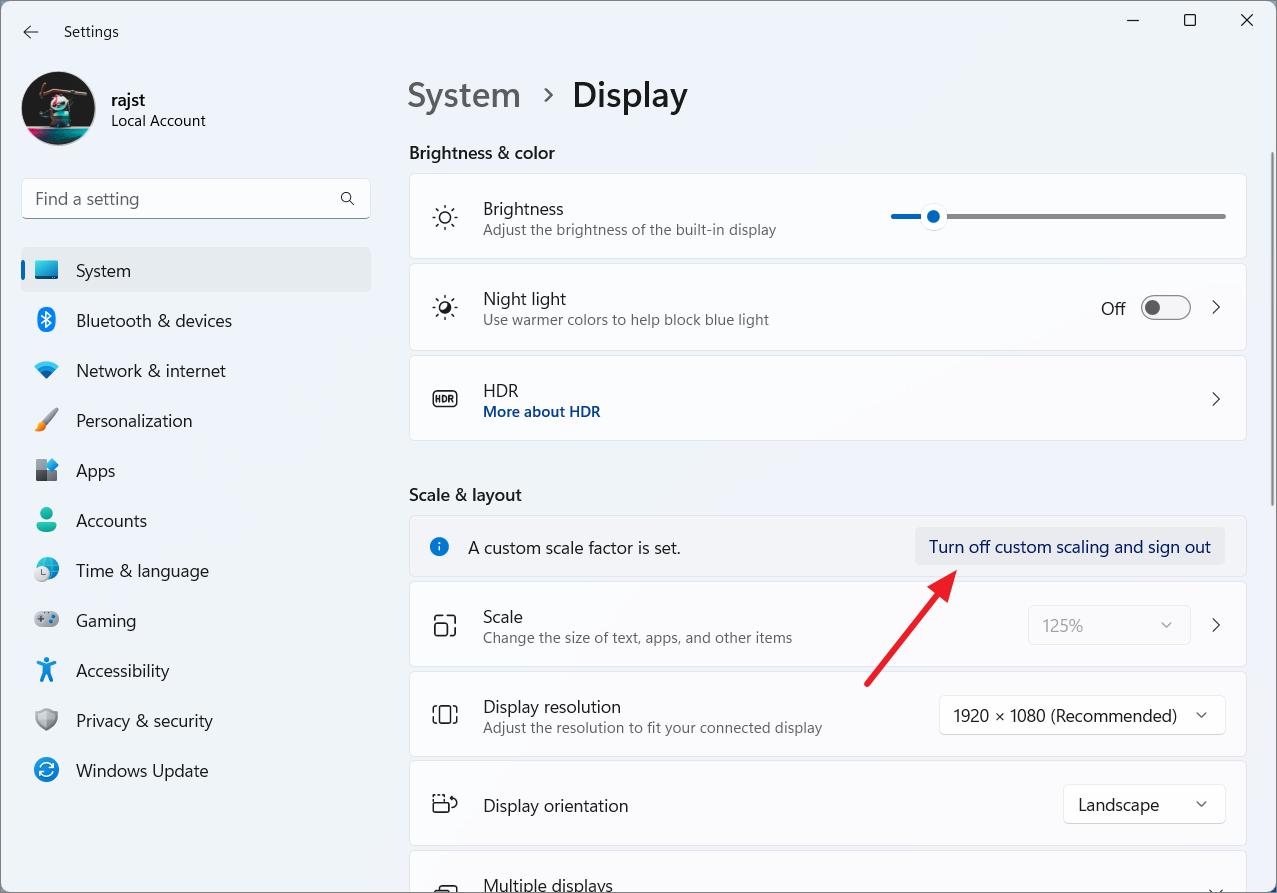Open the More about HDR link
Screen dimensions: 1277x893
tap(542, 412)
